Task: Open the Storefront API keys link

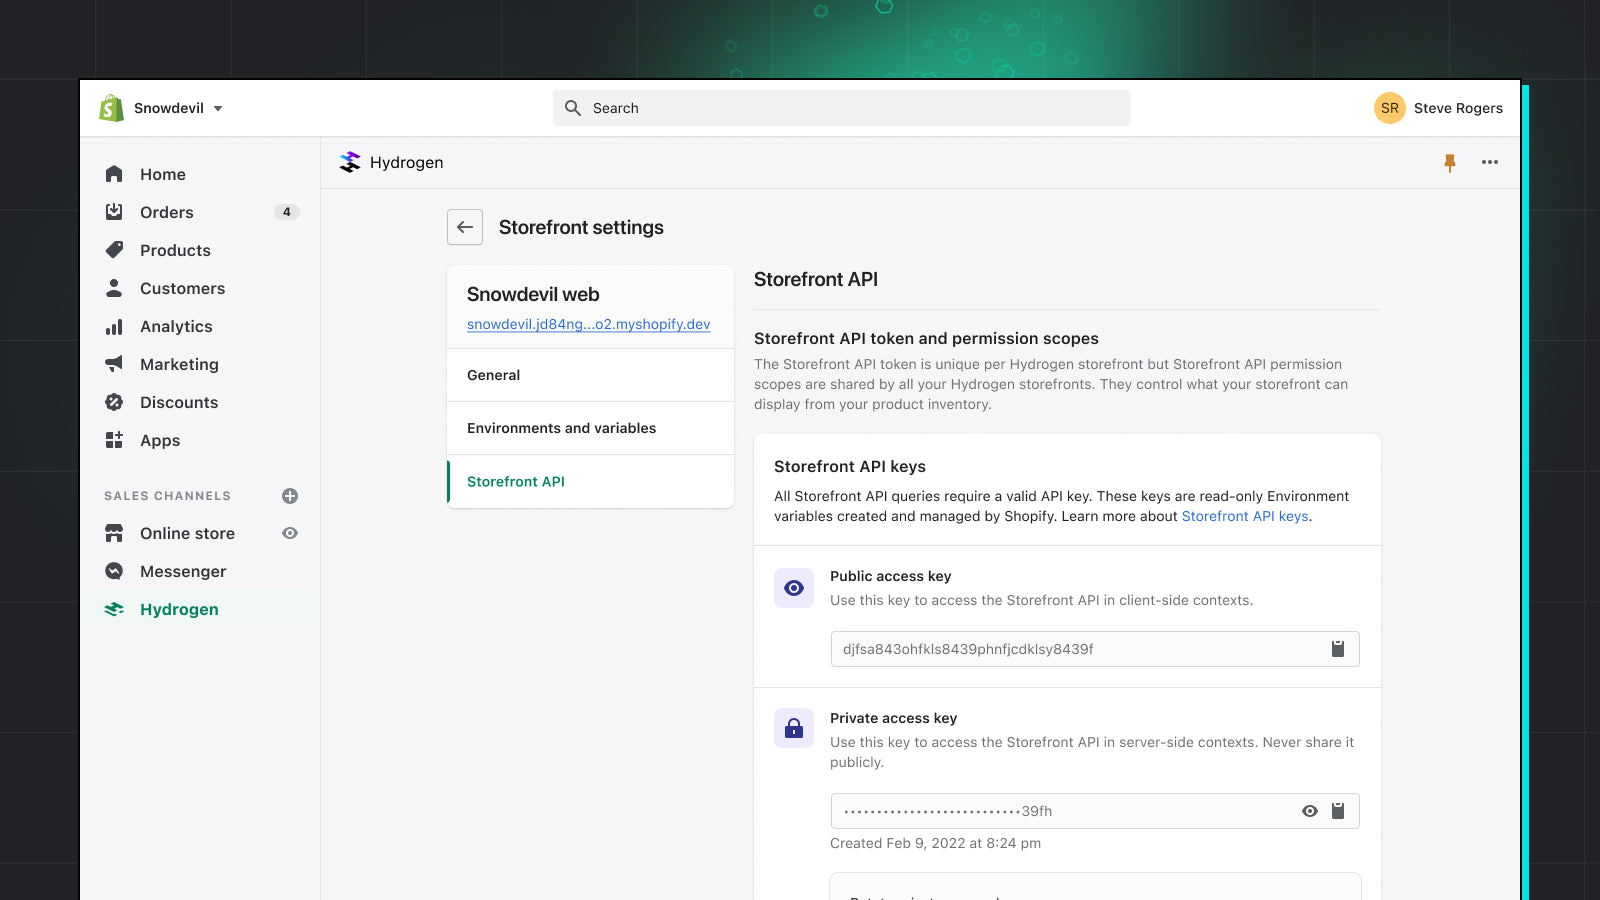Action: click(x=1245, y=516)
